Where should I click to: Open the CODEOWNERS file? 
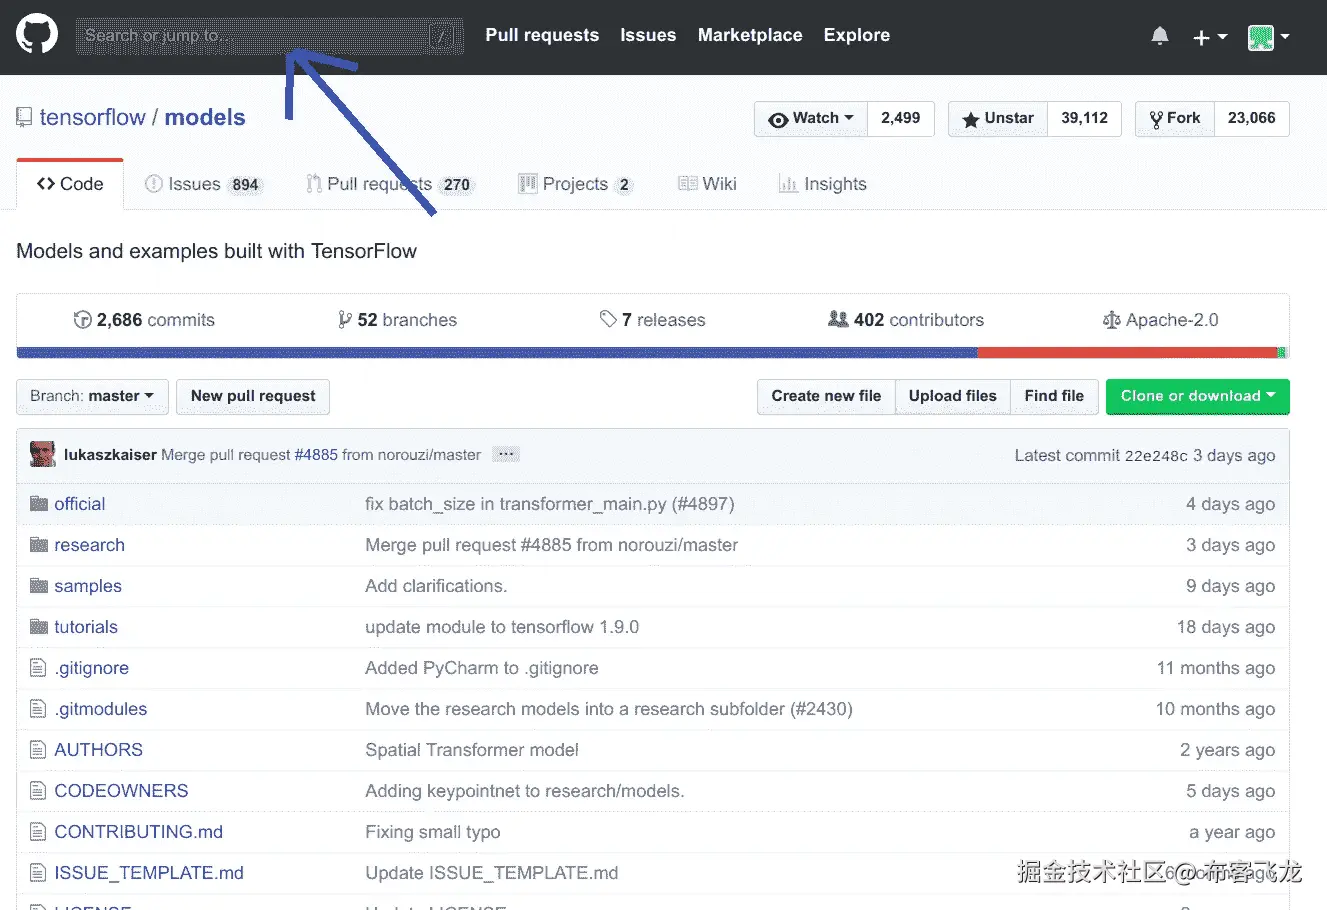[x=121, y=791]
